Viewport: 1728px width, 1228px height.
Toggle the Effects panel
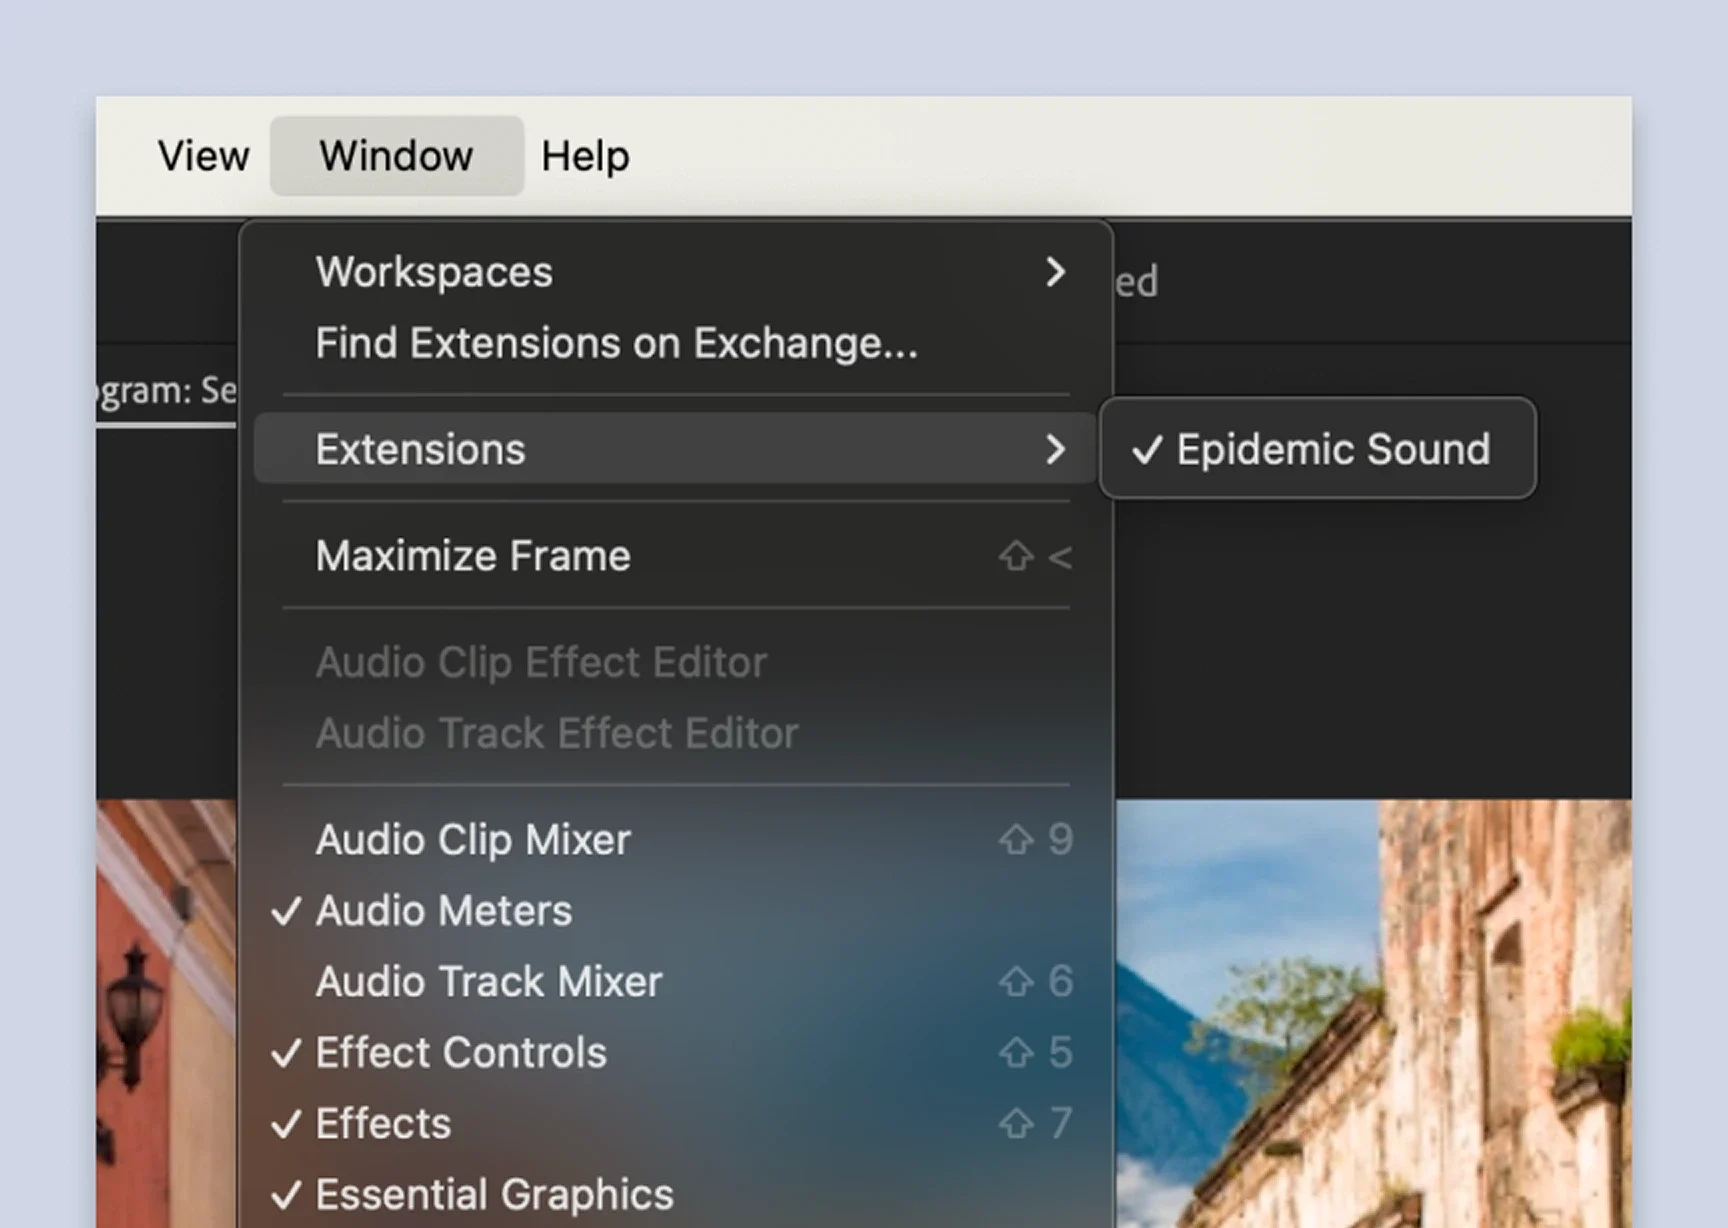[x=675, y=1124]
